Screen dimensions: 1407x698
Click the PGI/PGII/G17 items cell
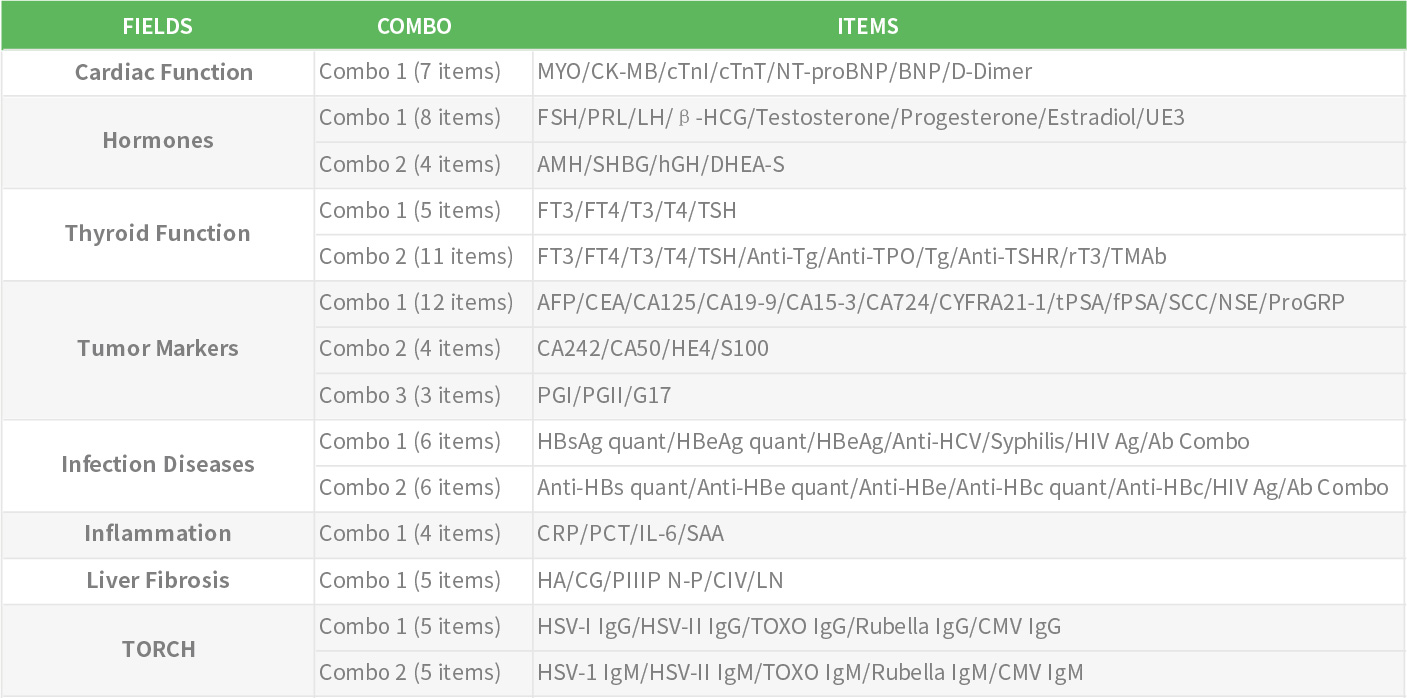604,395
